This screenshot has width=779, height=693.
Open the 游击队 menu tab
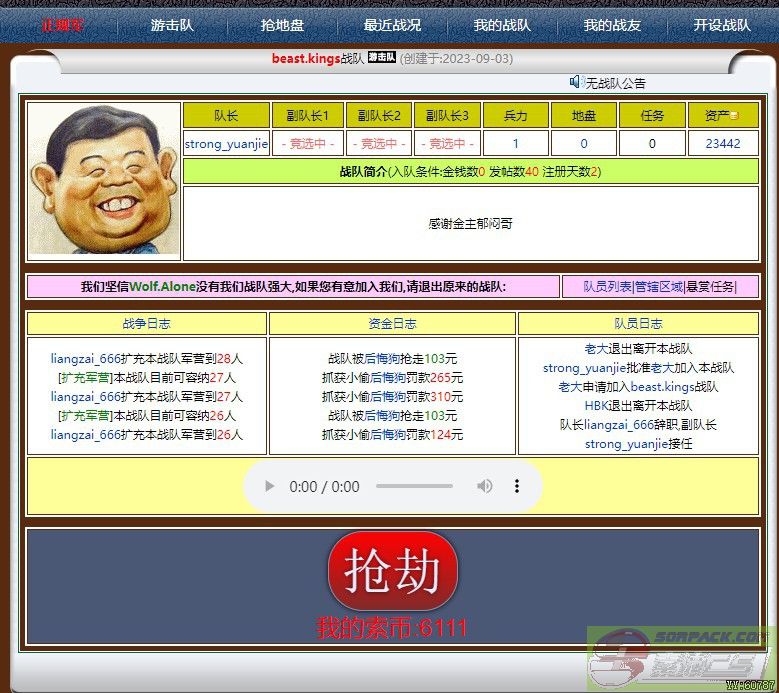(x=172, y=25)
